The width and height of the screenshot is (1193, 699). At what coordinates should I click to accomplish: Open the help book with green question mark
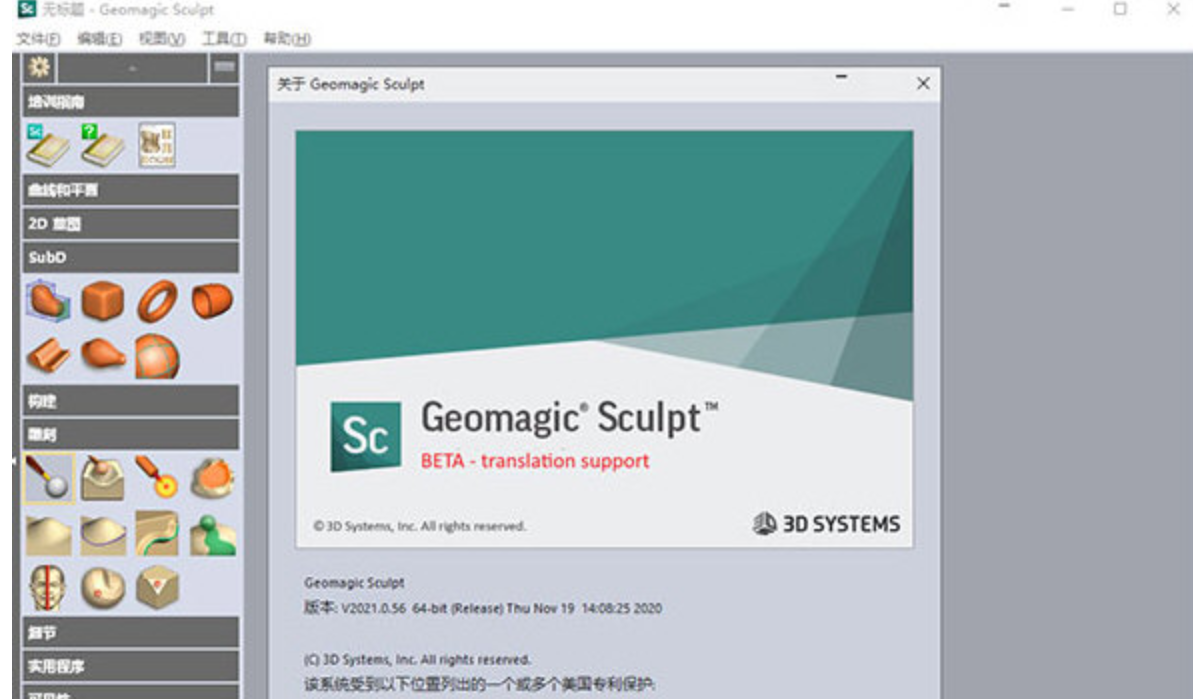tap(103, 145)
